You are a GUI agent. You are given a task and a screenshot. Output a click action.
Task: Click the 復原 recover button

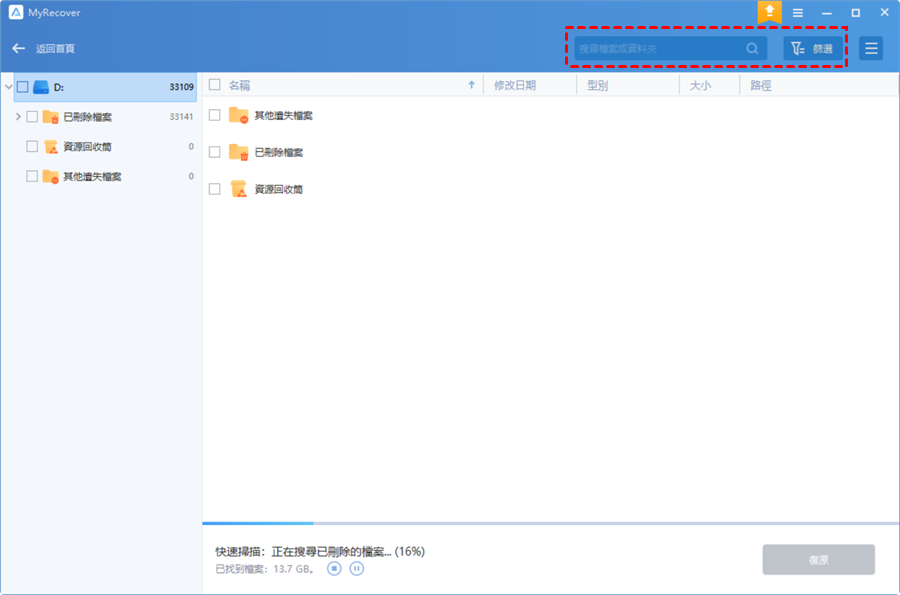tap(818, 560)
